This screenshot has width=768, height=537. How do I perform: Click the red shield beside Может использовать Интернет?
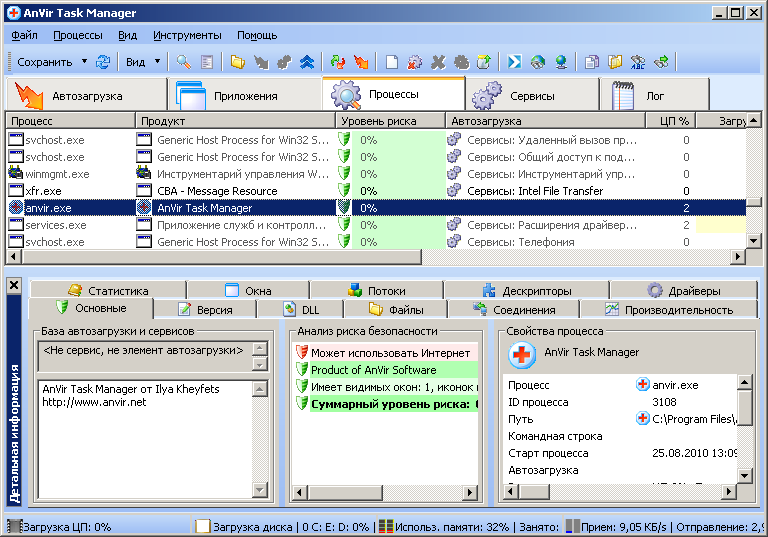(x=302, y=352)
